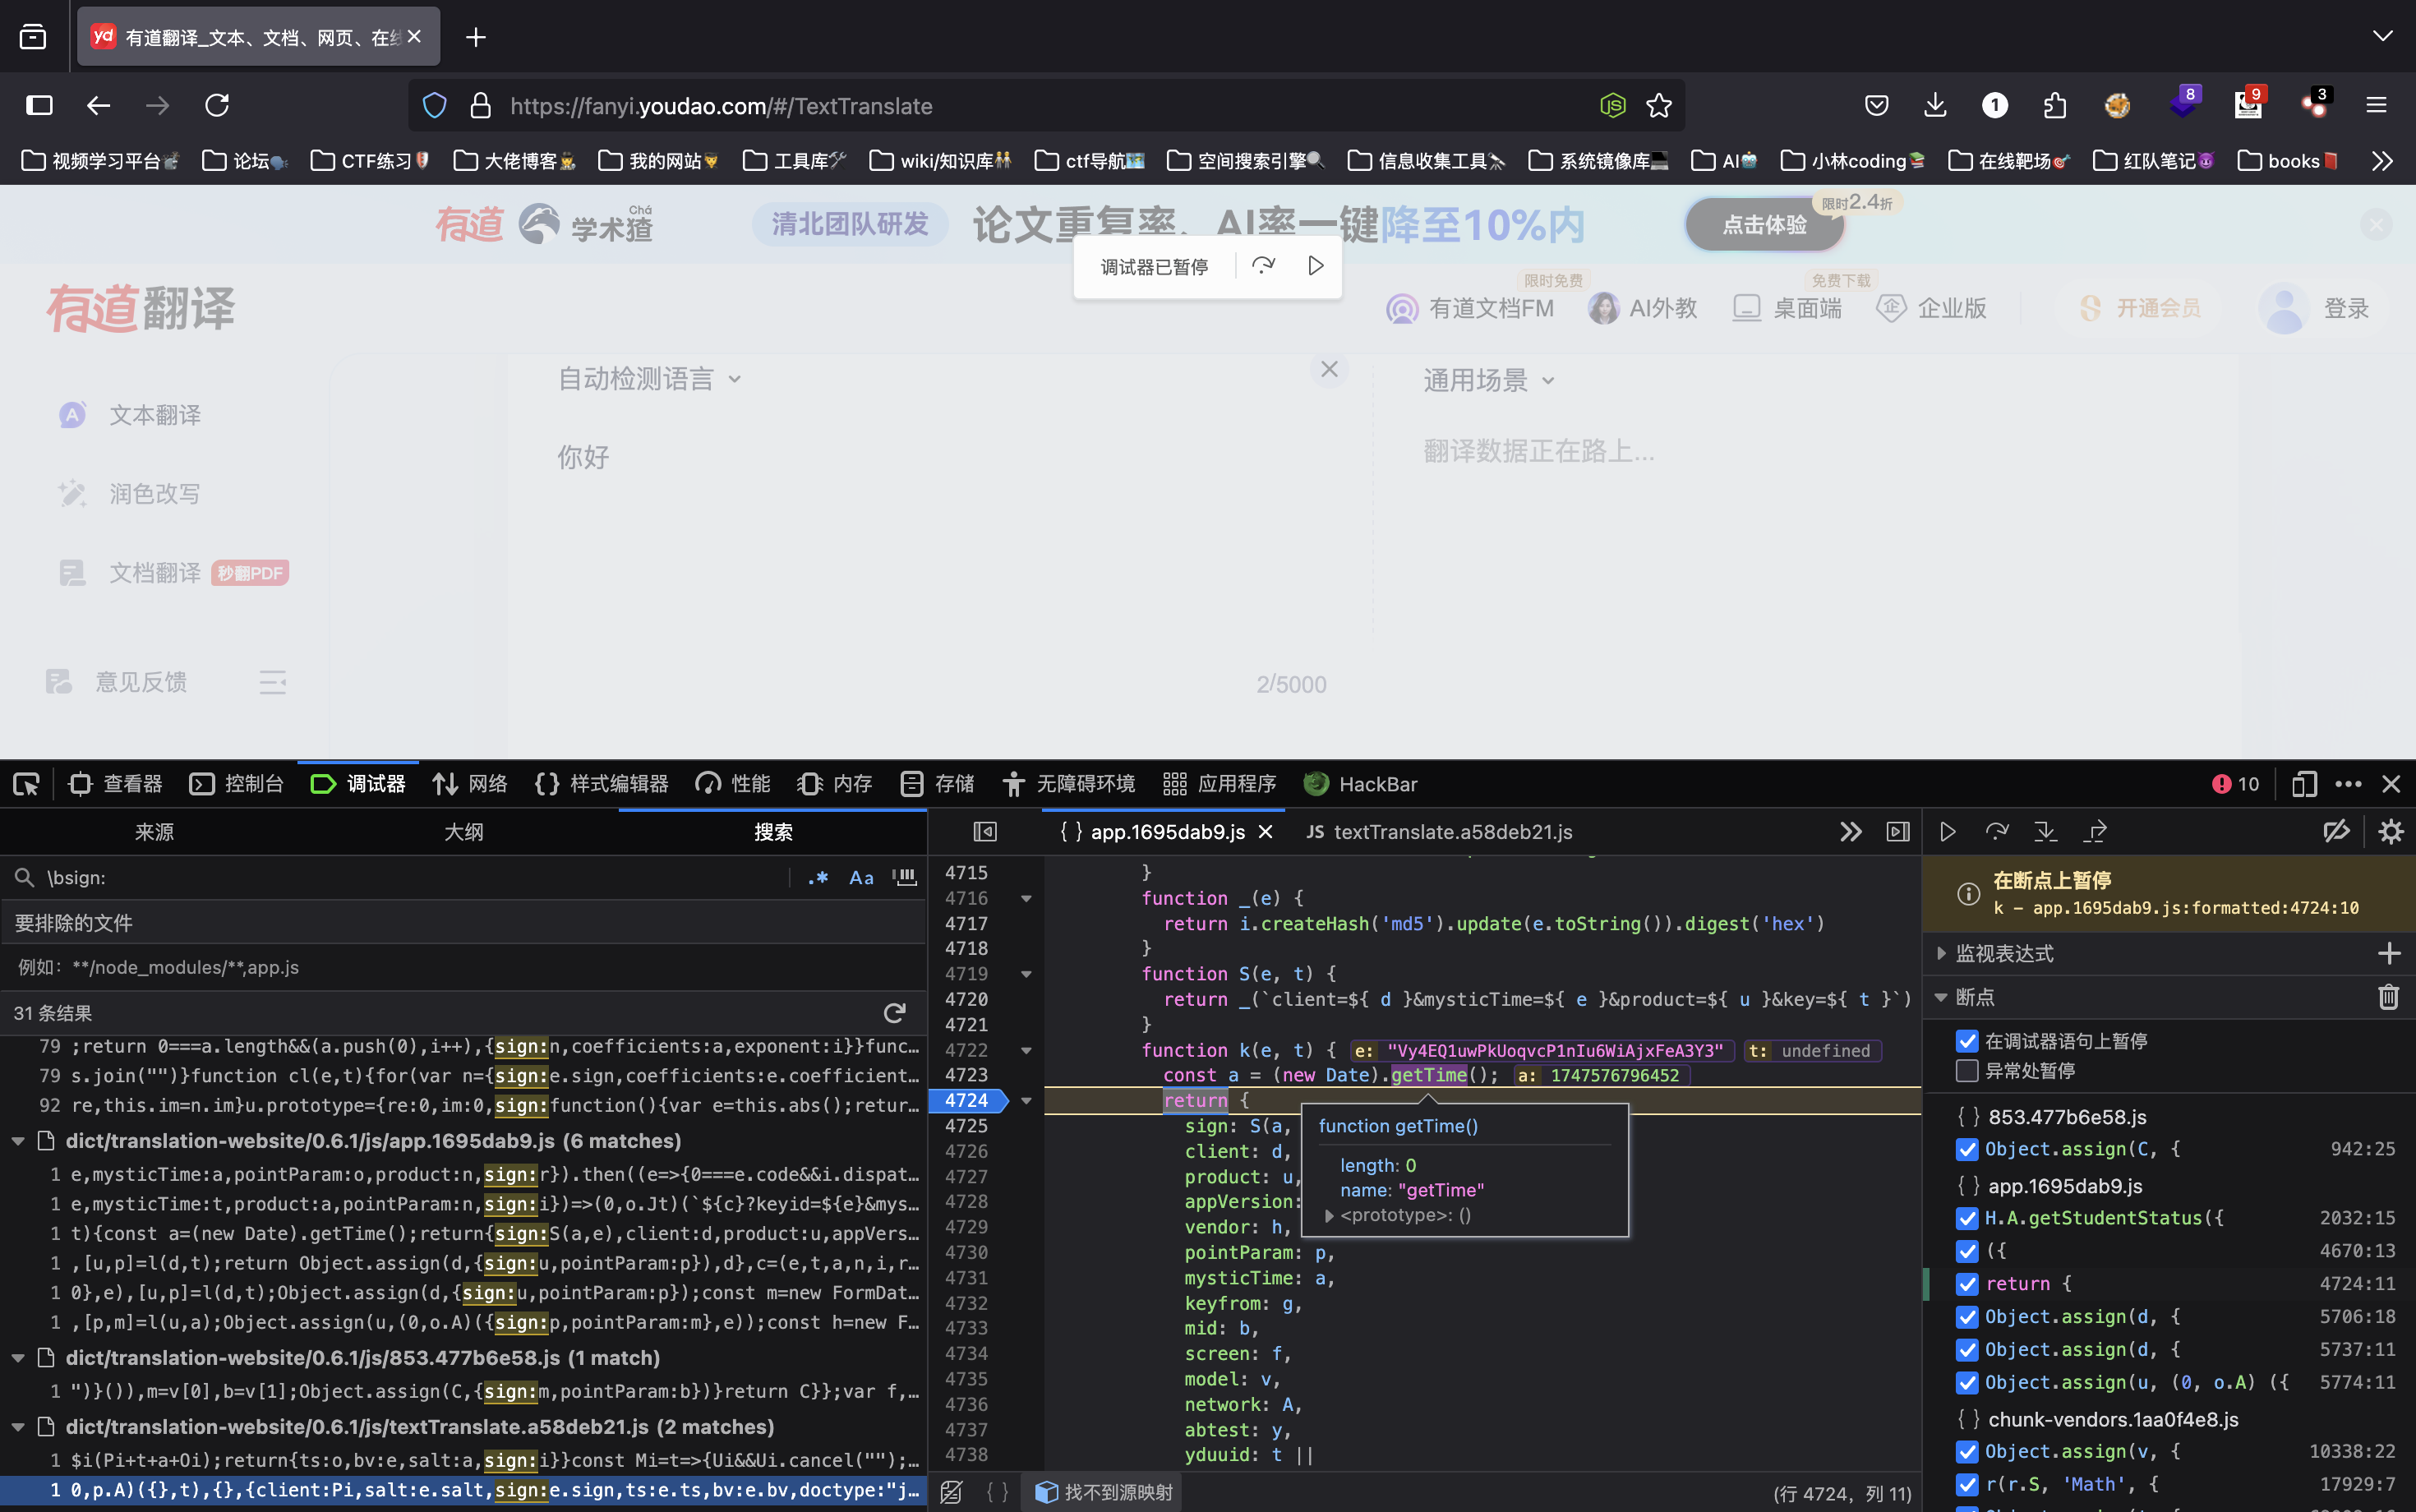Collapse app.1695dab9.js search results group
Image resolution: width=2416 pixels, height=1512 pixels.
click(x=18, y=1141)
